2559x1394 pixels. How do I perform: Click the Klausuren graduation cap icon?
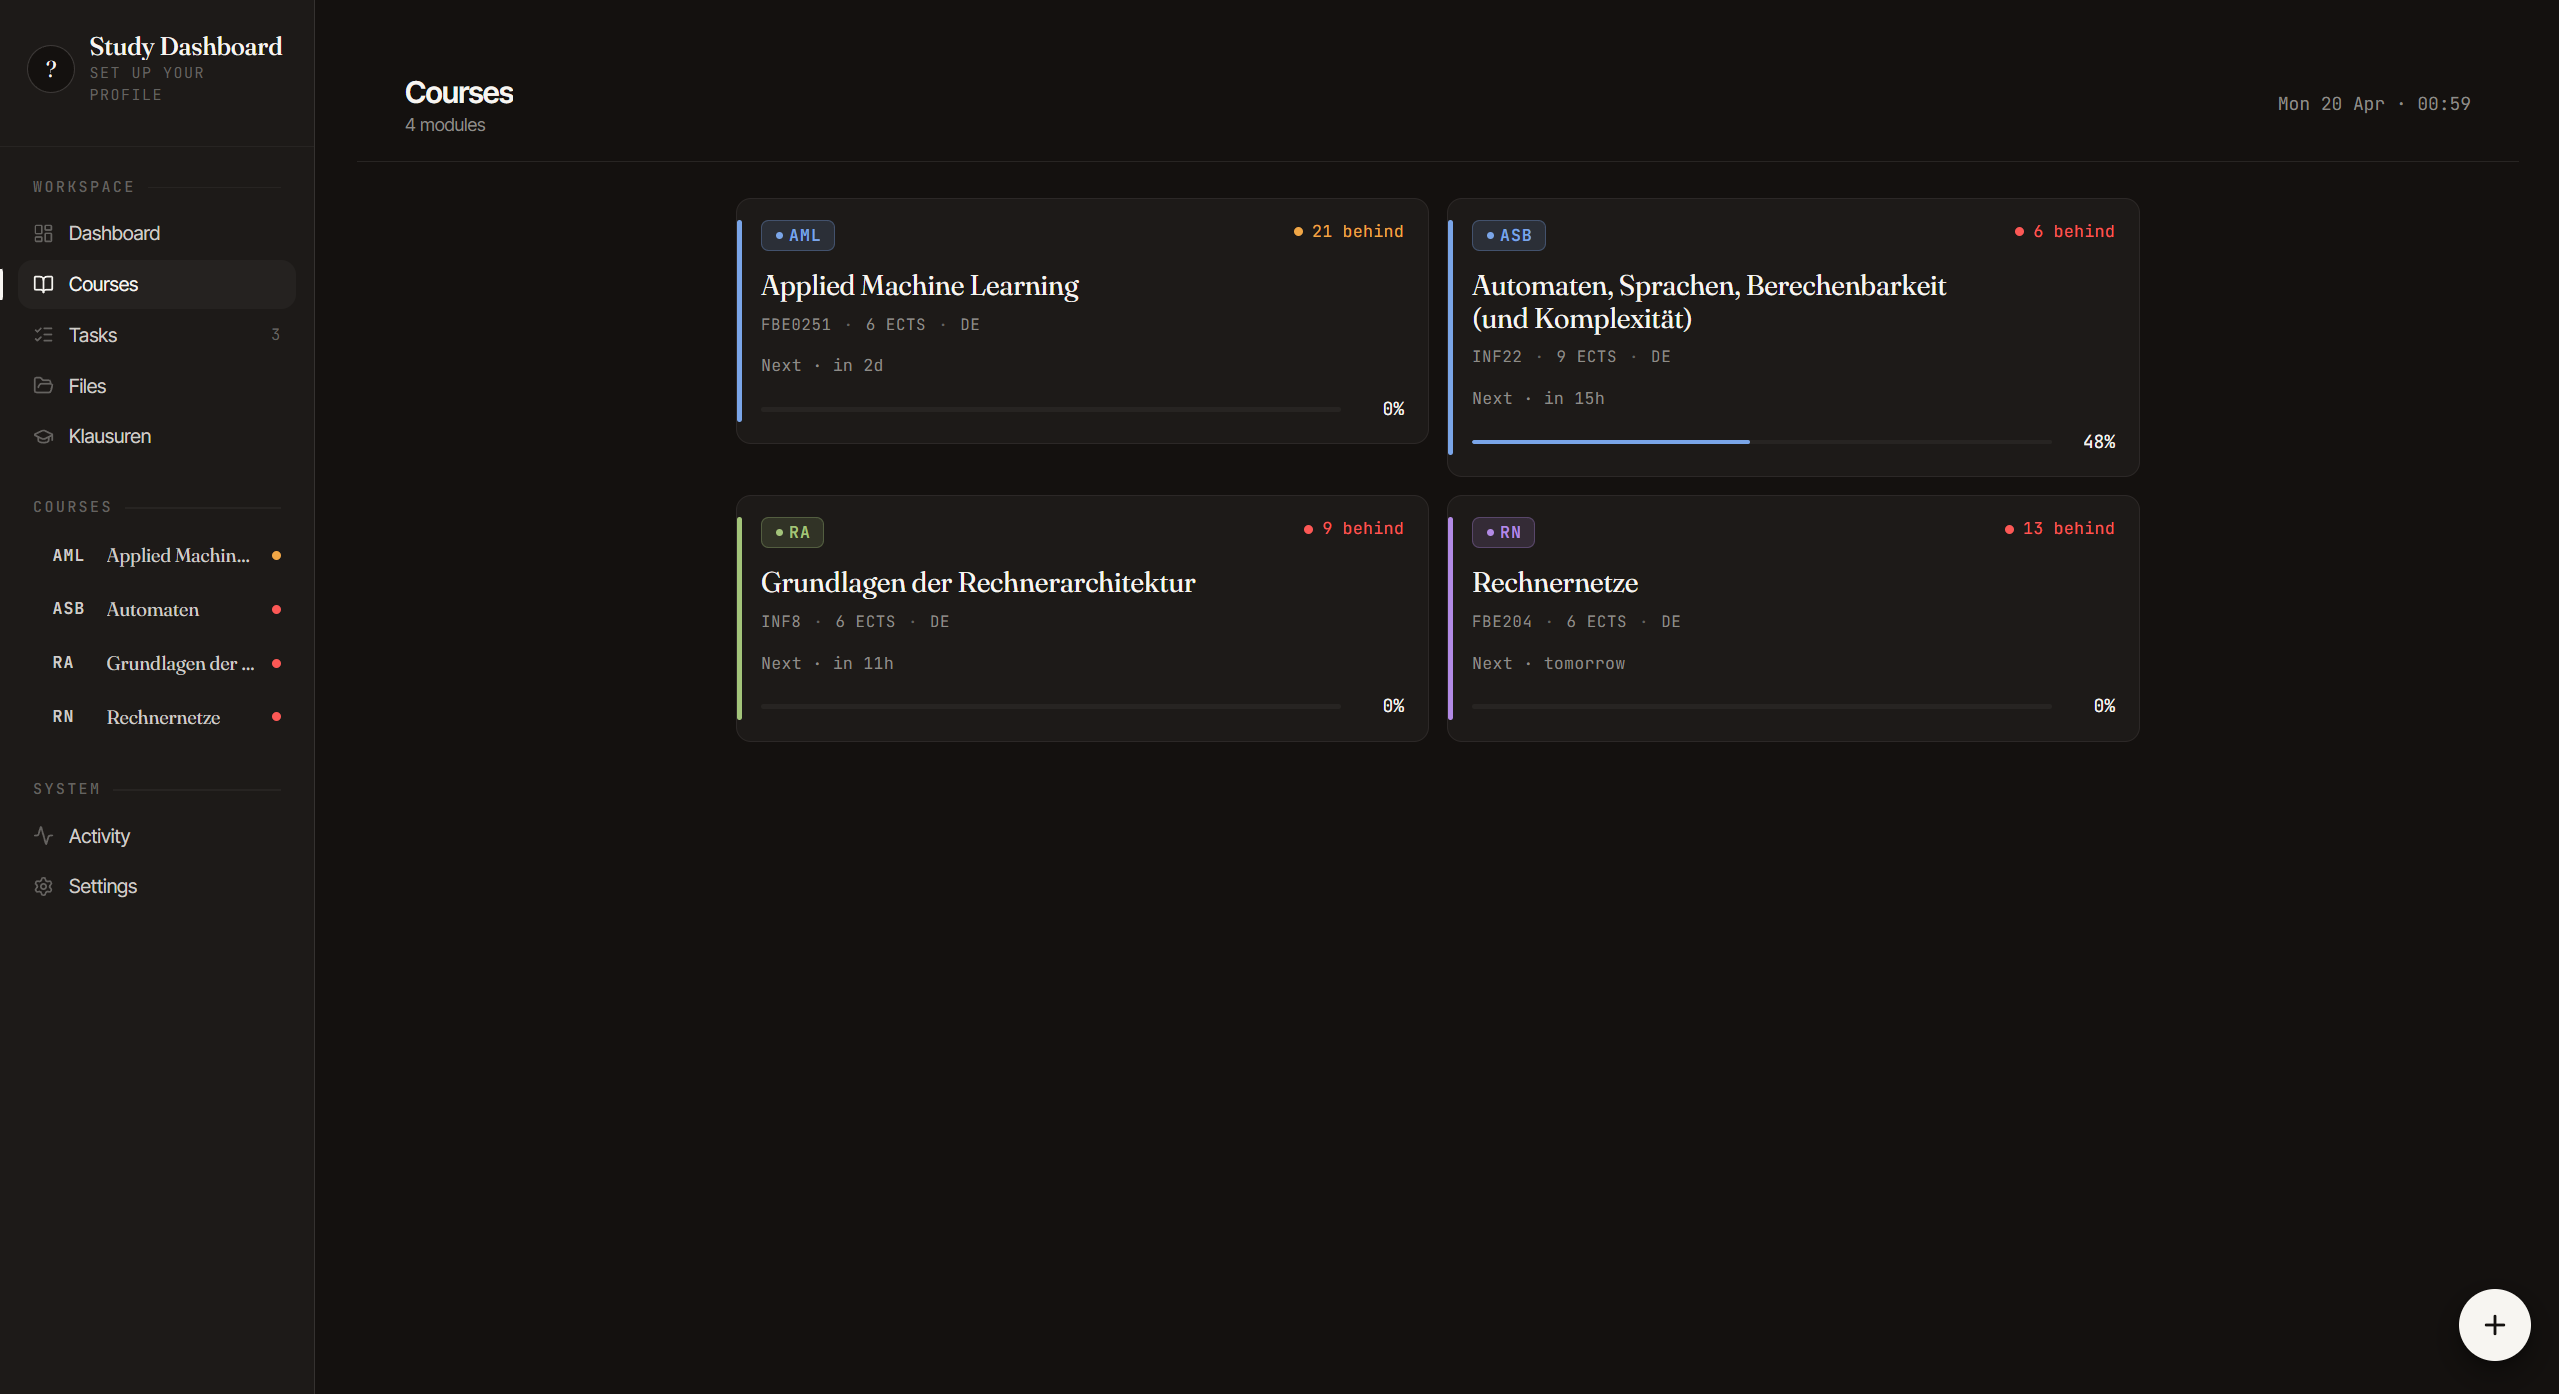[43, 437]
